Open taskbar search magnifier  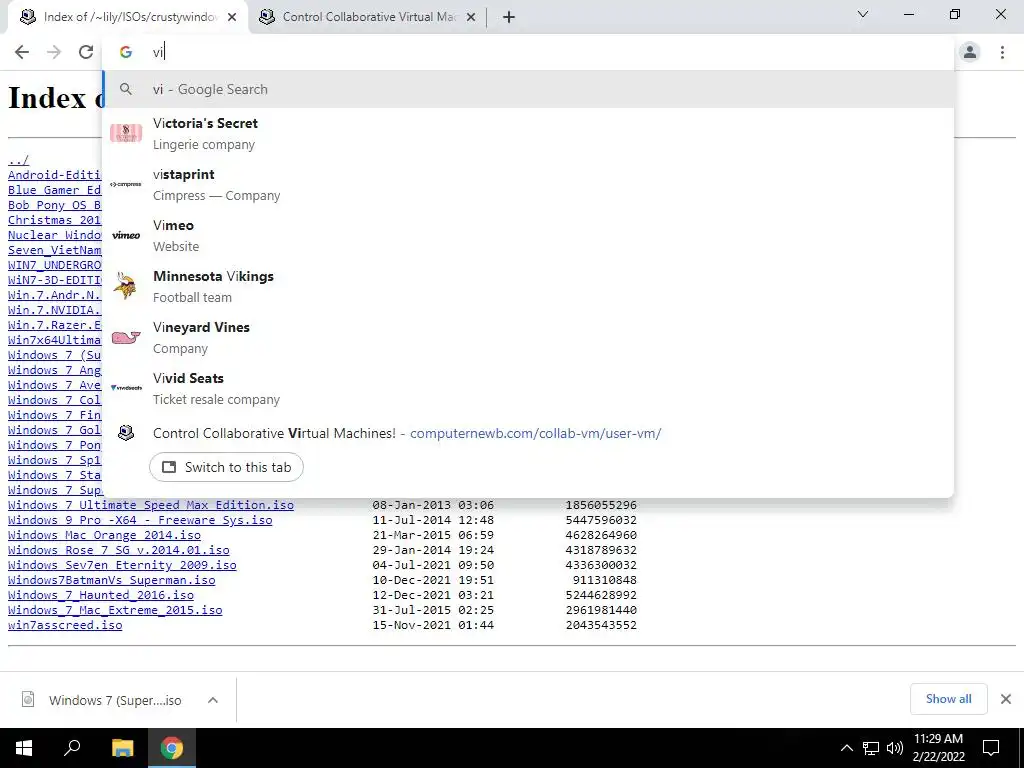pos(72,748)
